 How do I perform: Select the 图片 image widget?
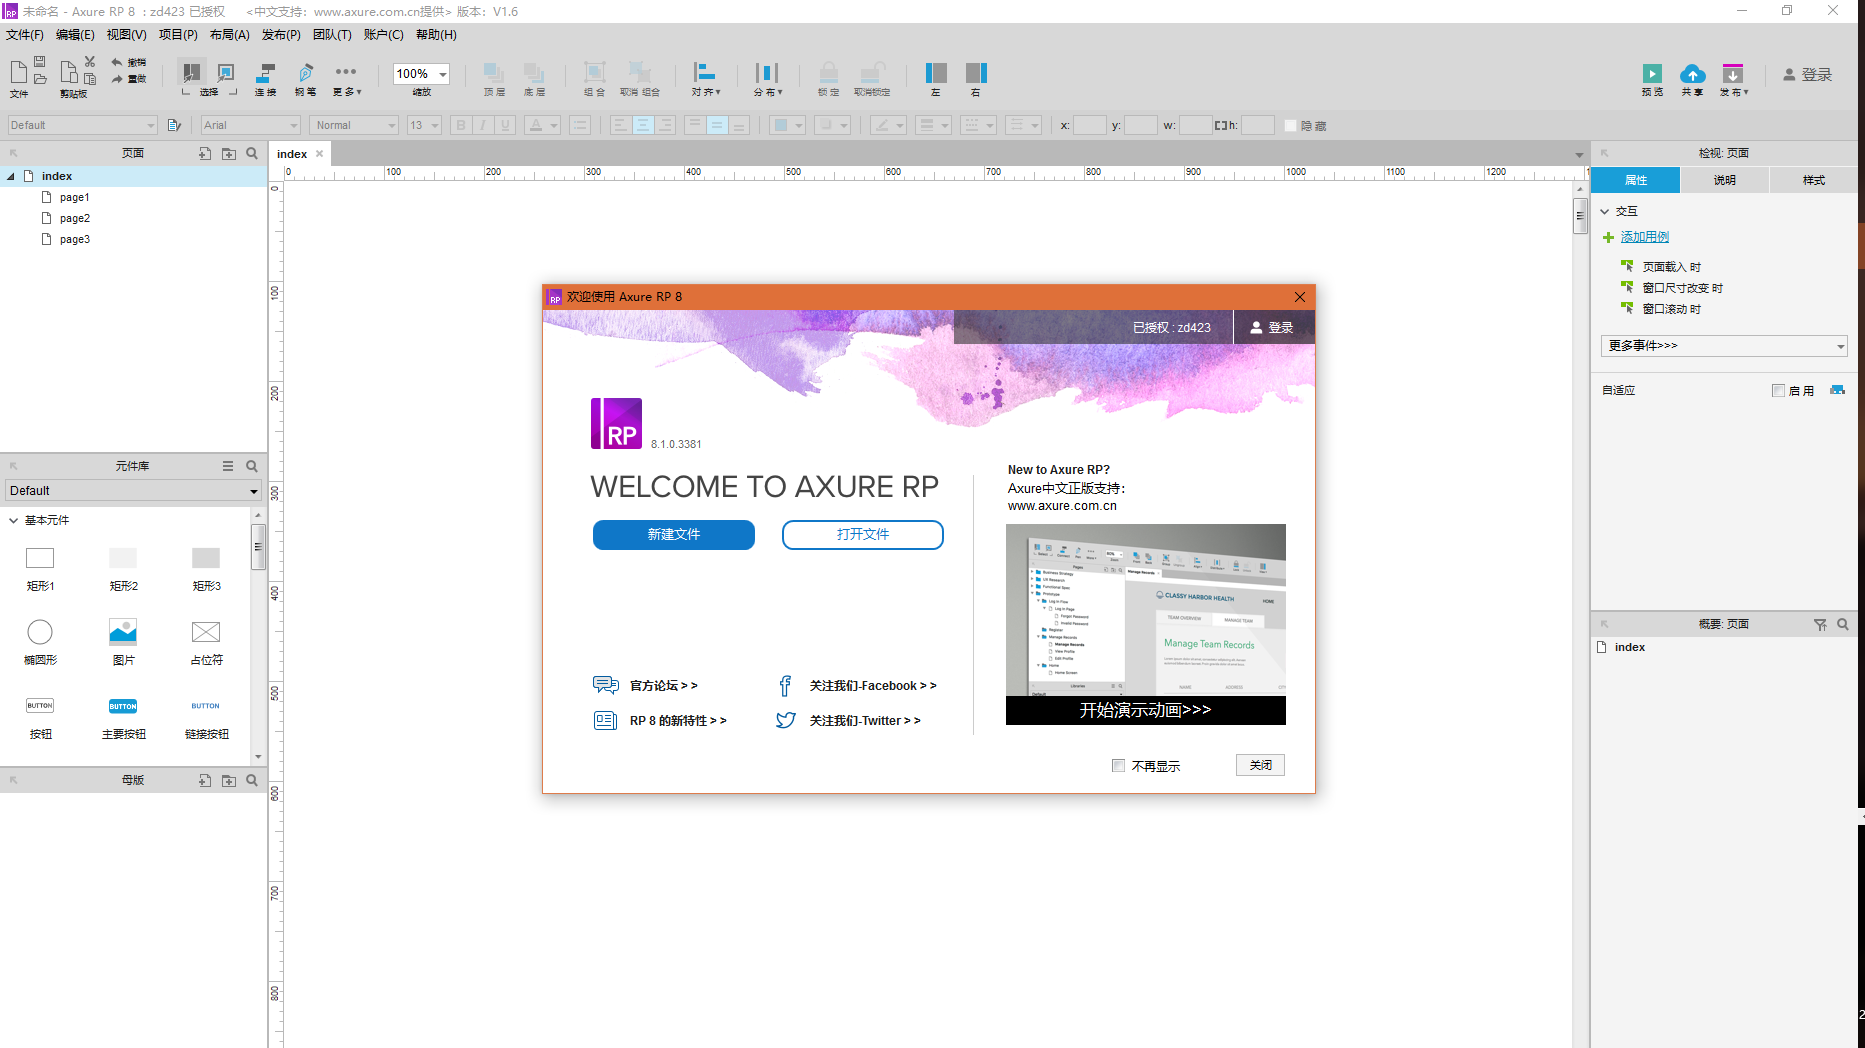pos(123,641)
